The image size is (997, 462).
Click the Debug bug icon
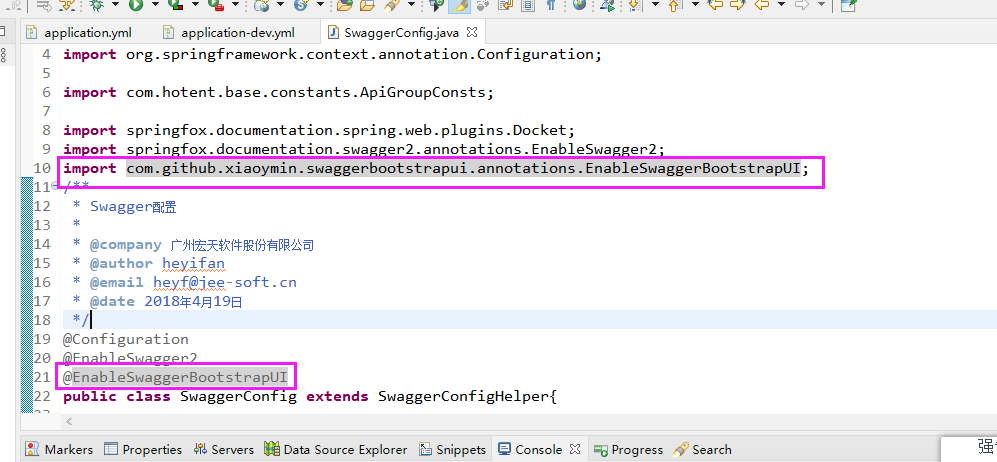(x=97, y=5)
